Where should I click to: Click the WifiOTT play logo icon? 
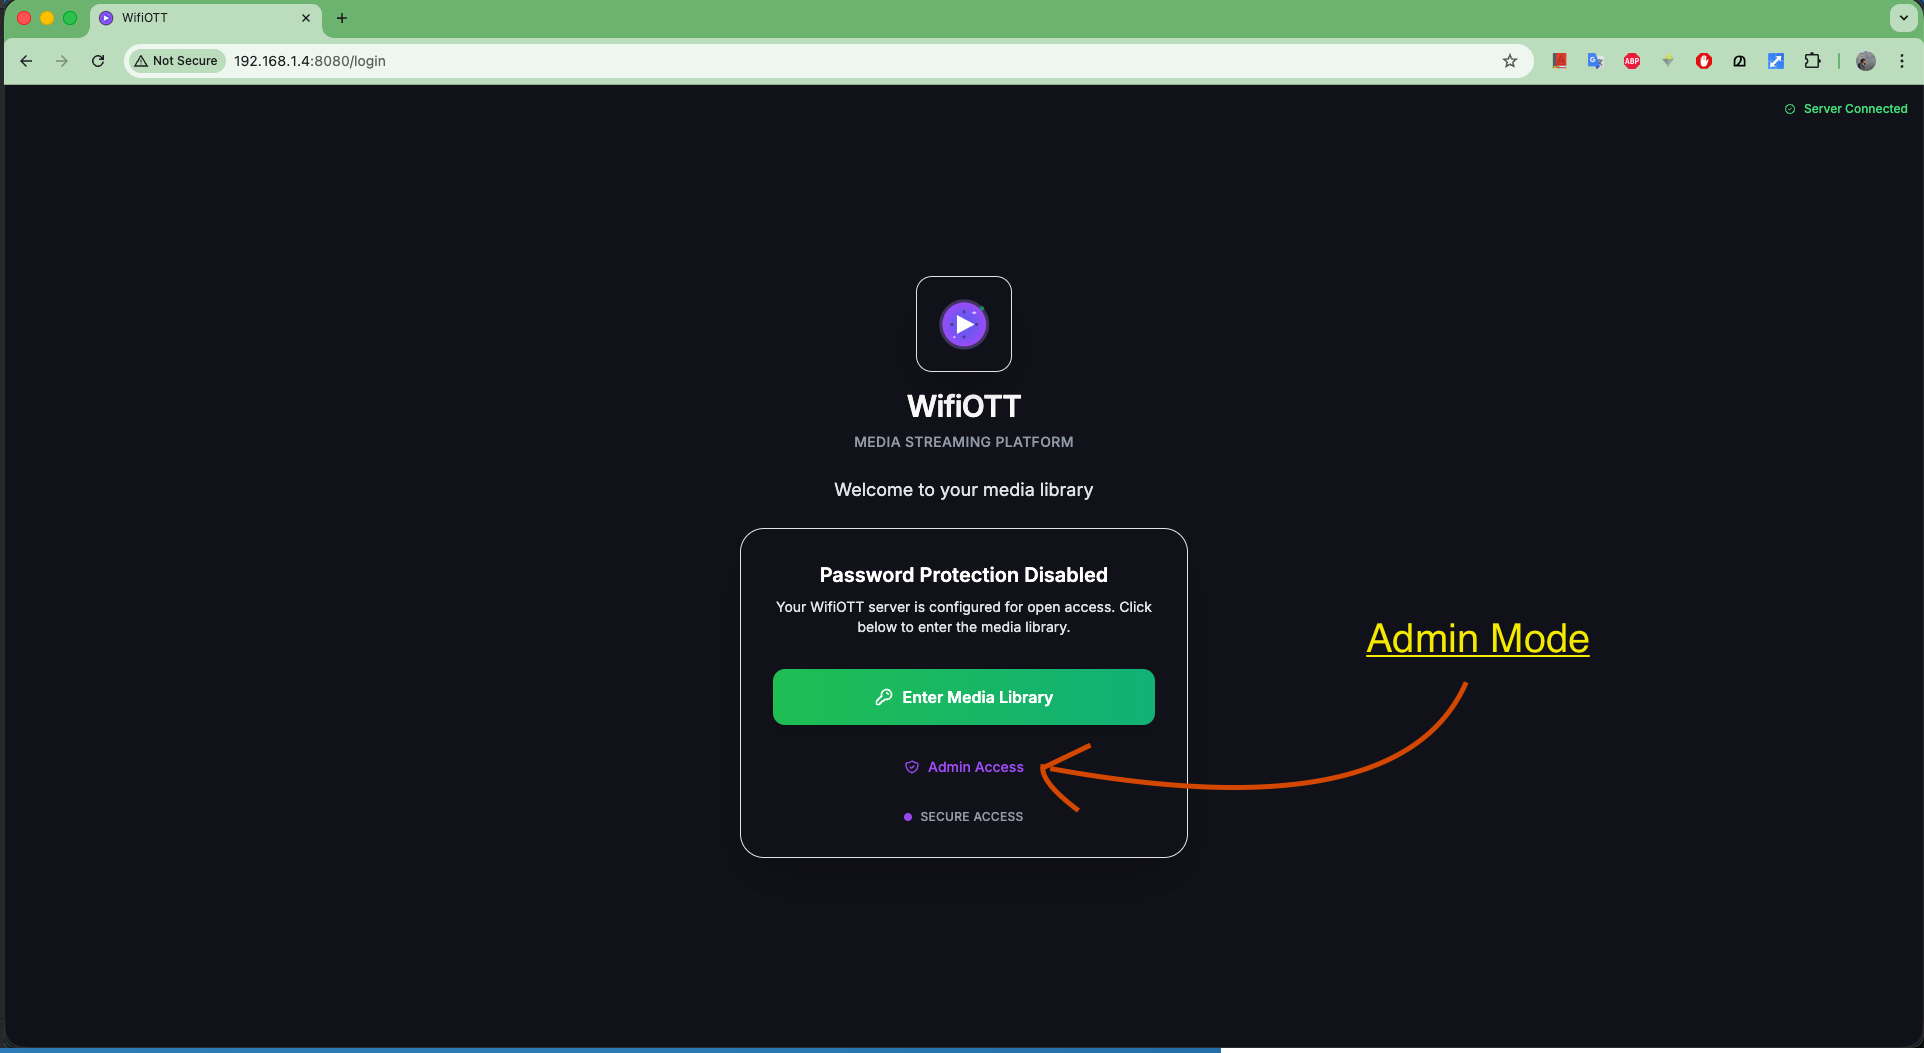point(964,324)
